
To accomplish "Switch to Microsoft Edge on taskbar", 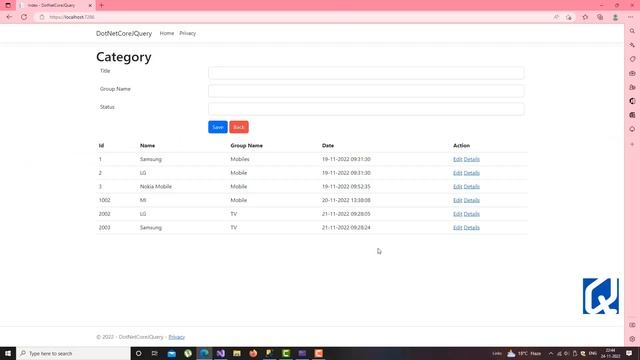I will 204,353.
